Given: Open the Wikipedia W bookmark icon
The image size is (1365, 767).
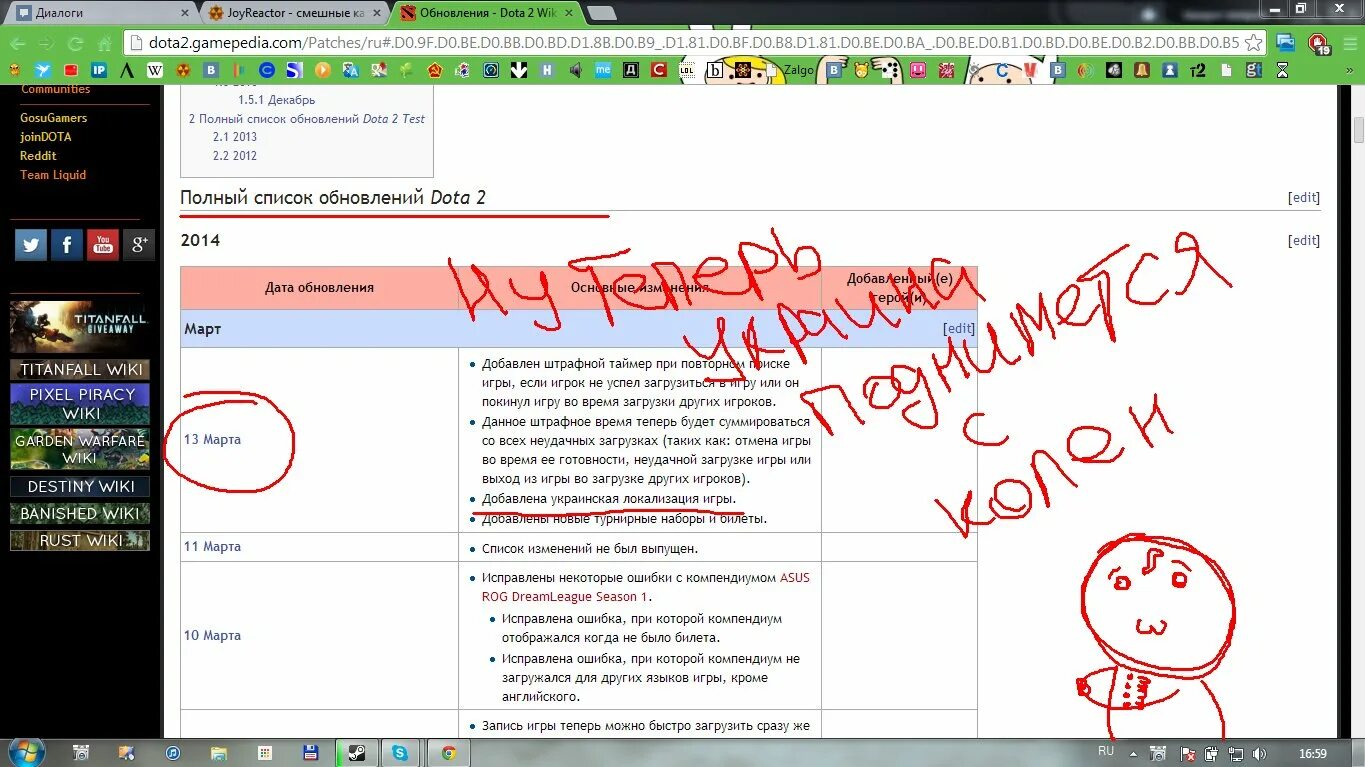Looking at the screenshot, I should pyautogui.click(x=155, y=71).
